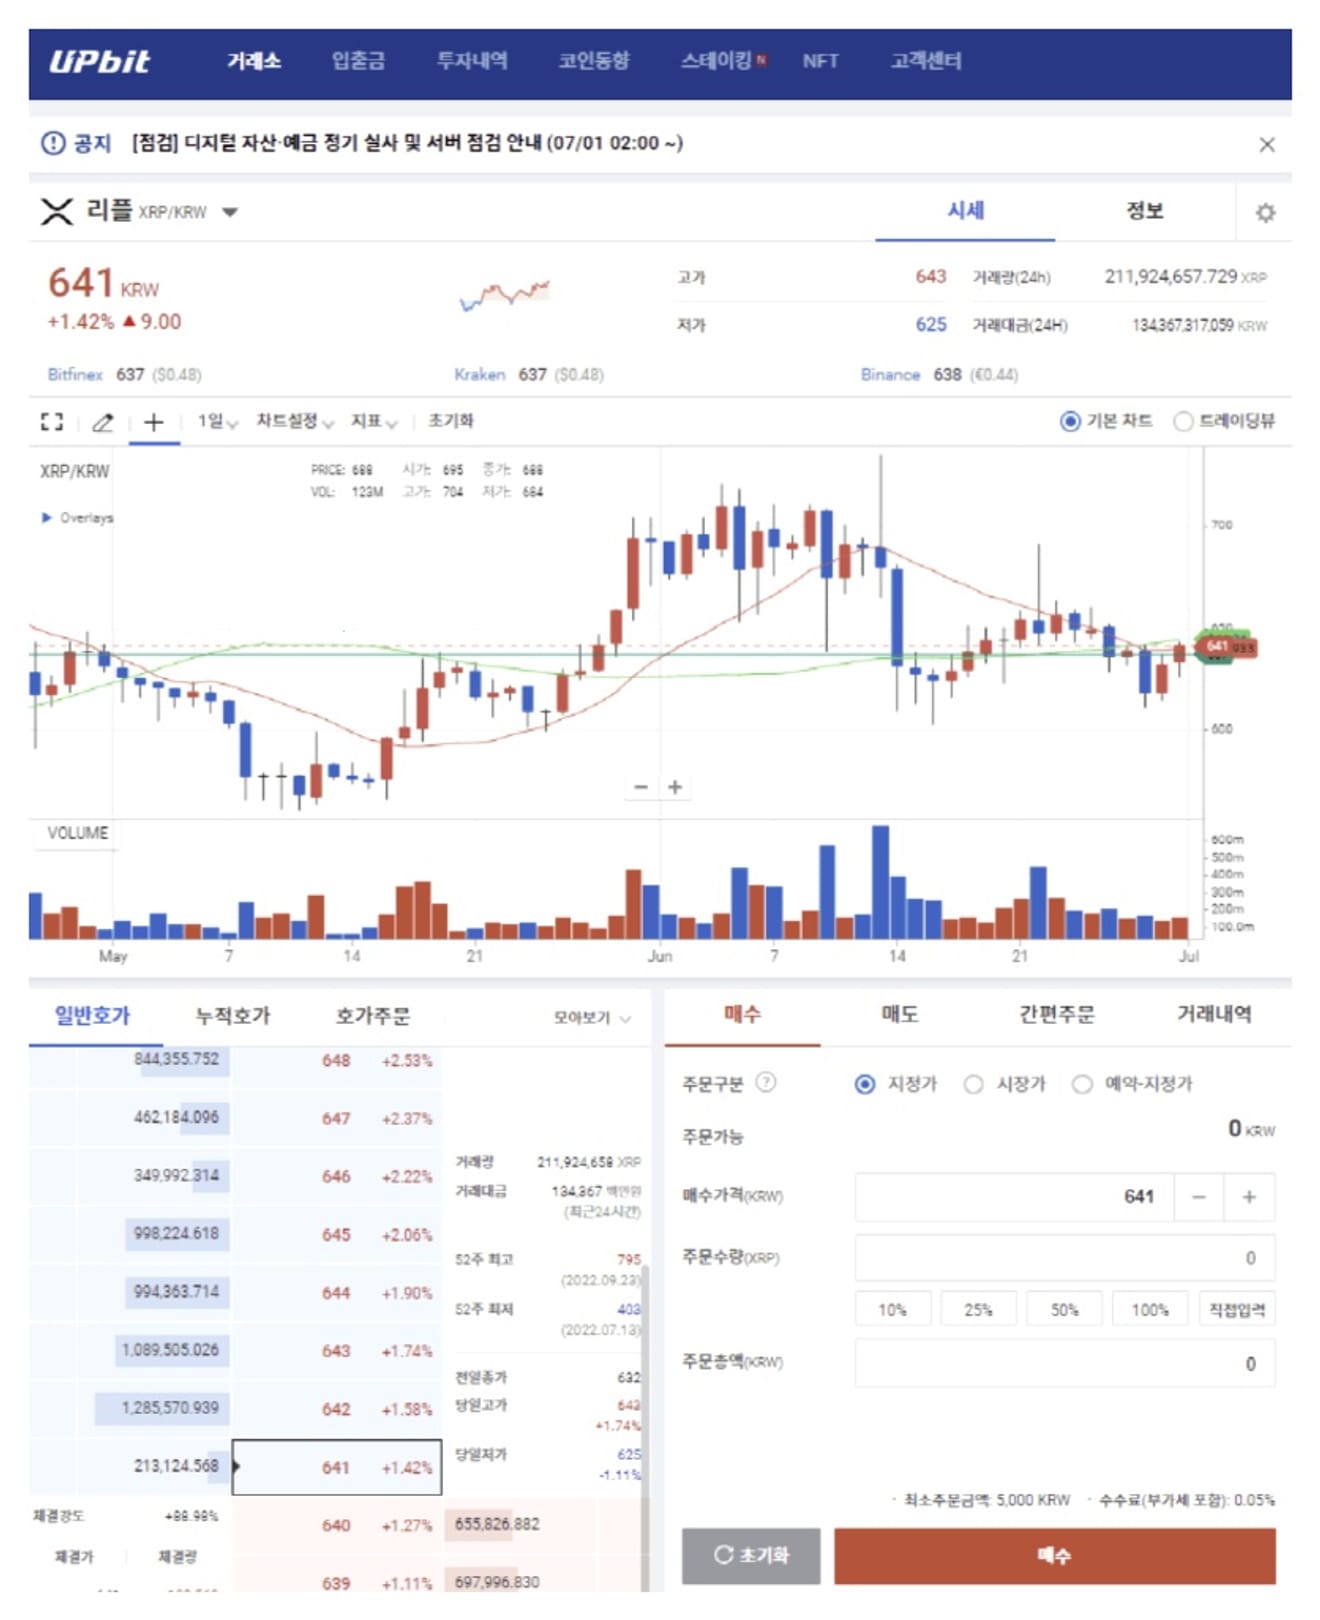This screenshot has height=1620, width=1320.
Task: Click the gray 초기화 order reset button
Action: (751, 1555)
